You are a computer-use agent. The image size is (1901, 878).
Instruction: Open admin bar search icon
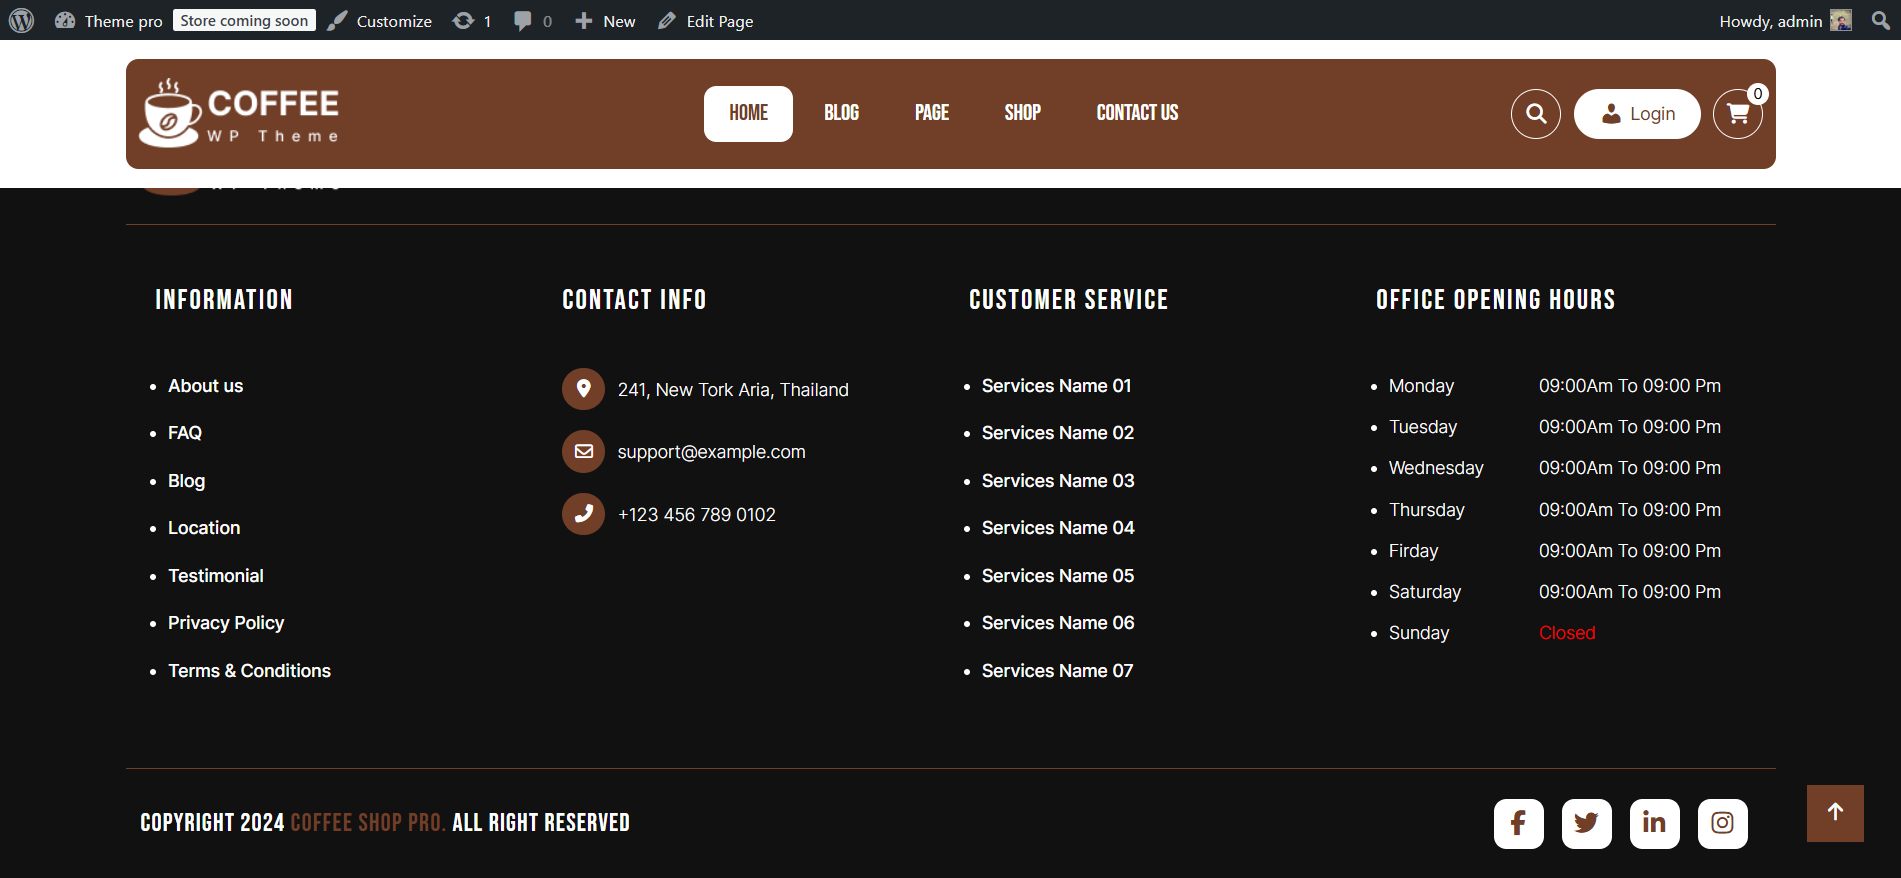[1880, 21]
